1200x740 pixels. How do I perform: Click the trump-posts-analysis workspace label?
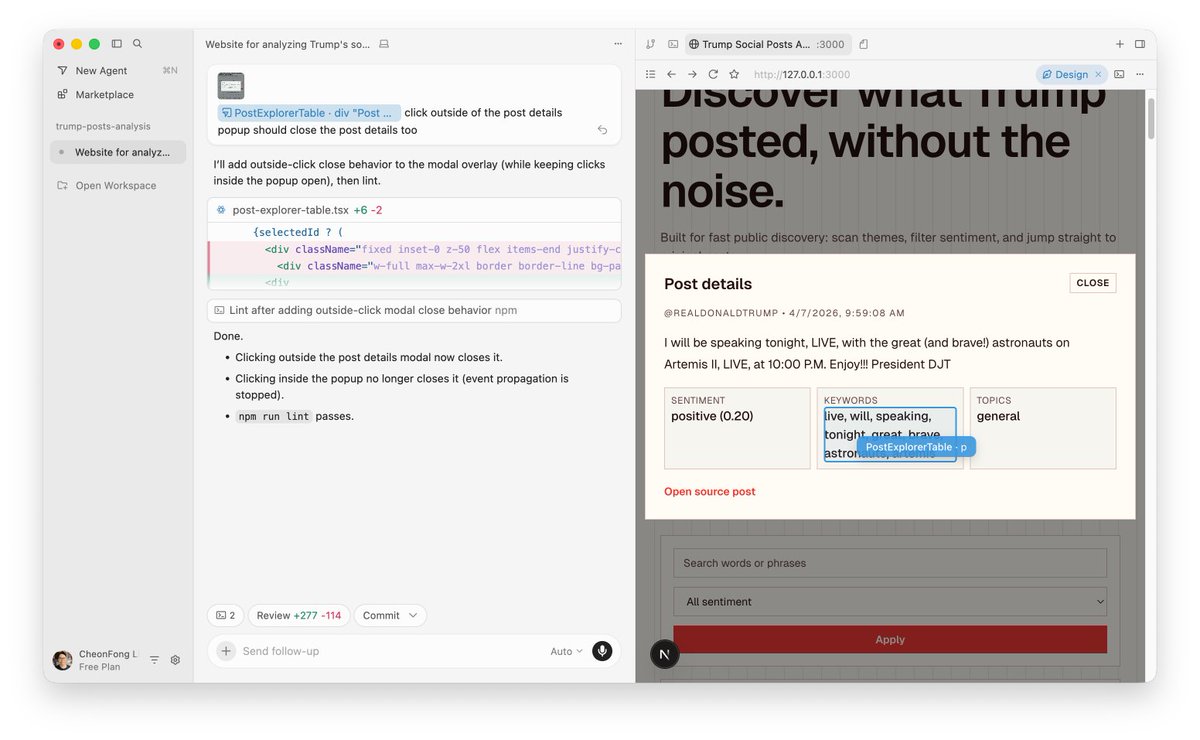click(103, 127)
